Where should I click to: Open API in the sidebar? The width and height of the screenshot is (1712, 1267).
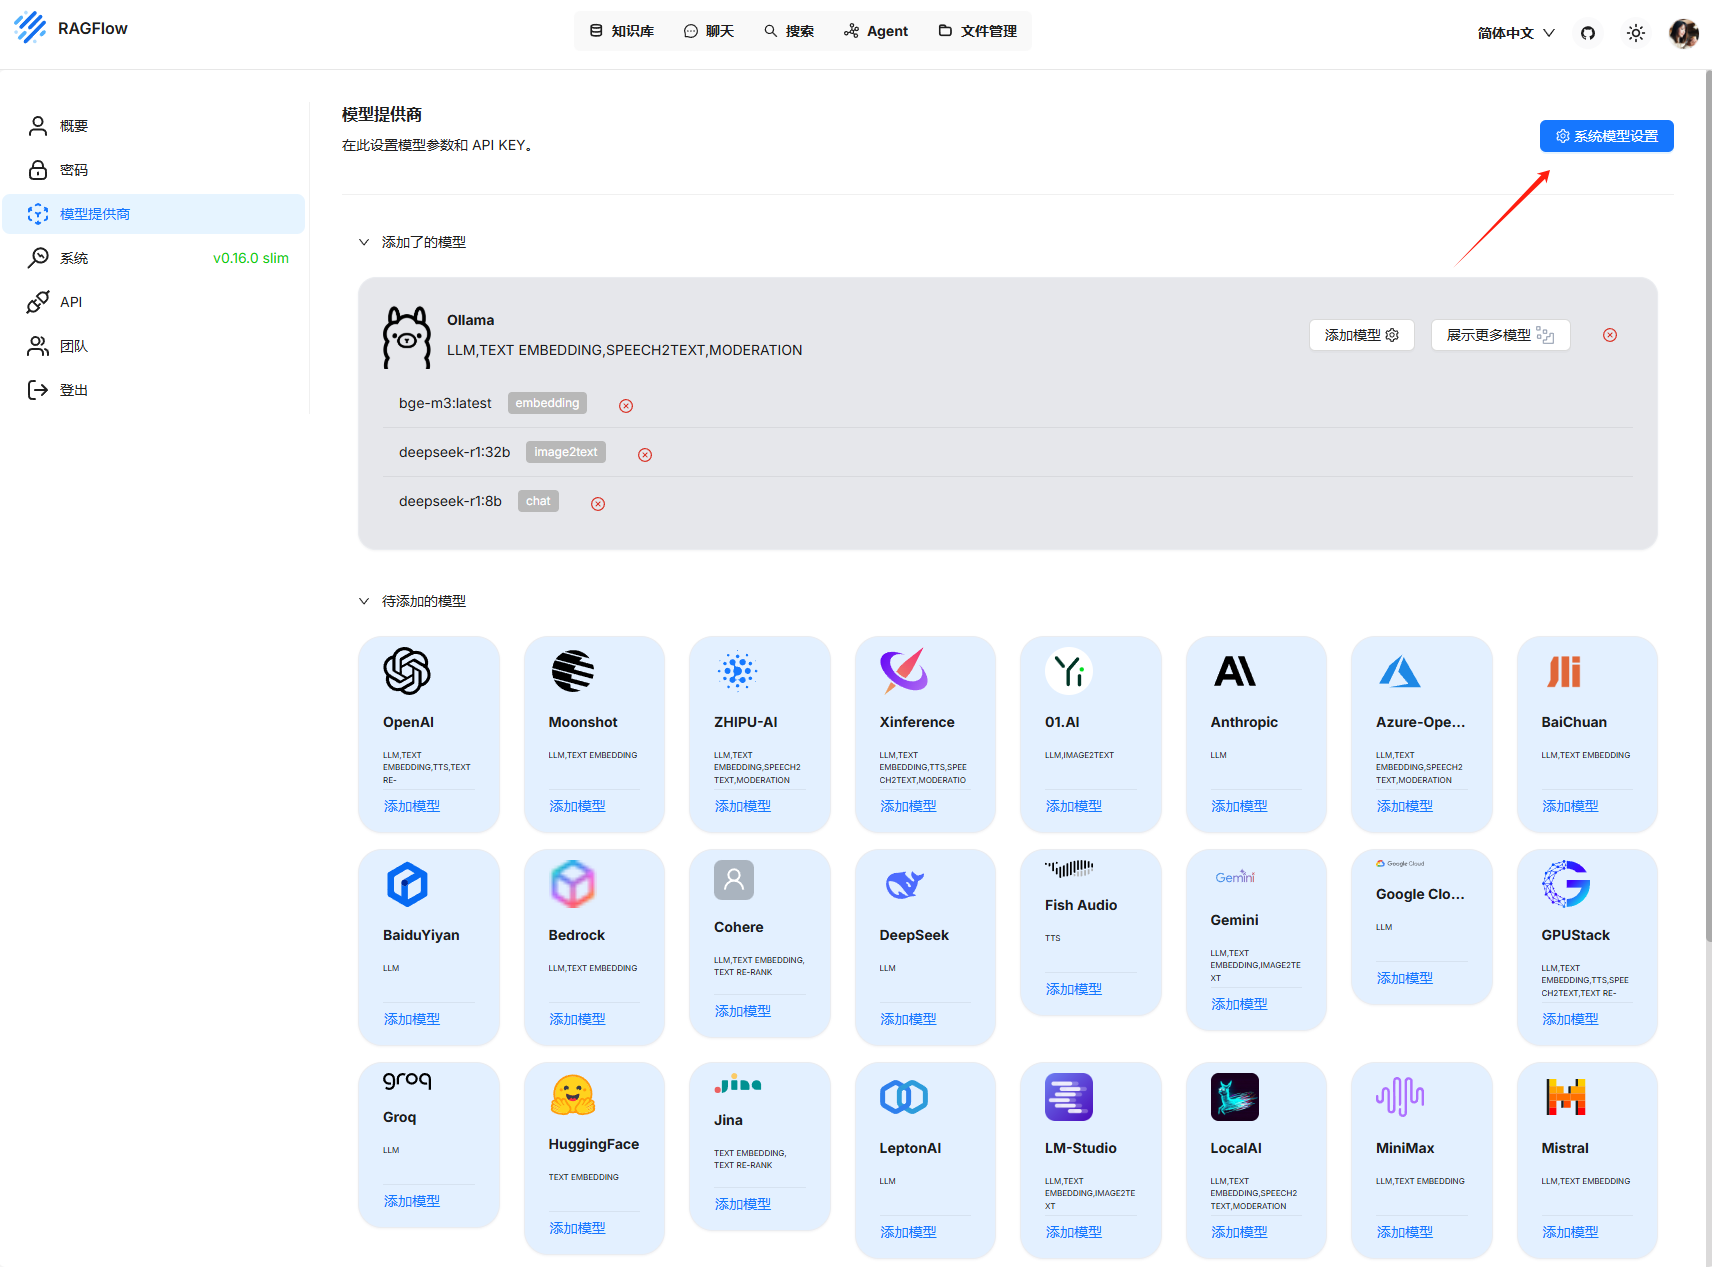tap(154, 302)
